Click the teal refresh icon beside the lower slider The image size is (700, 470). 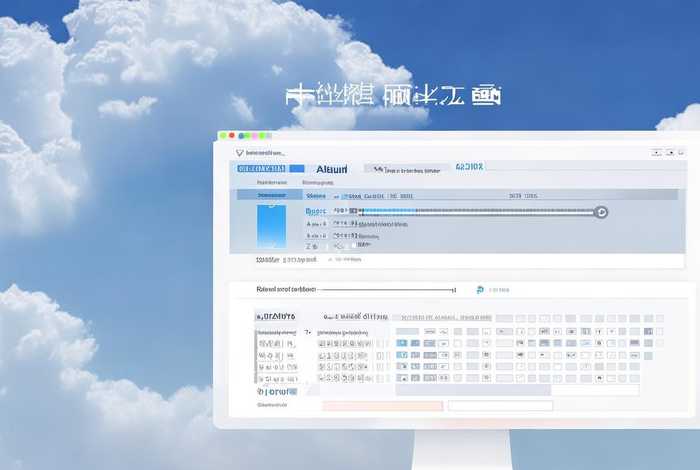(x=480, y=290)
